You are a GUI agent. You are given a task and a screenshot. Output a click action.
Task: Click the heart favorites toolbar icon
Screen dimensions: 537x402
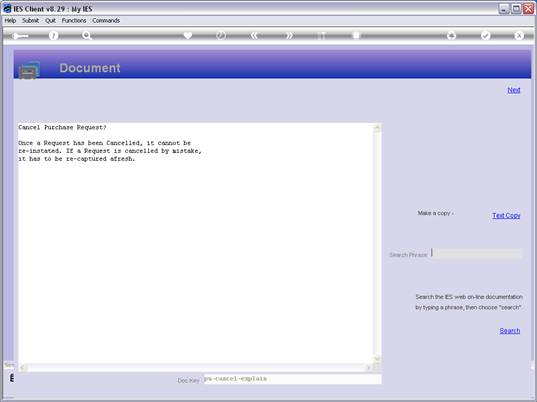[x=188, y=36]
